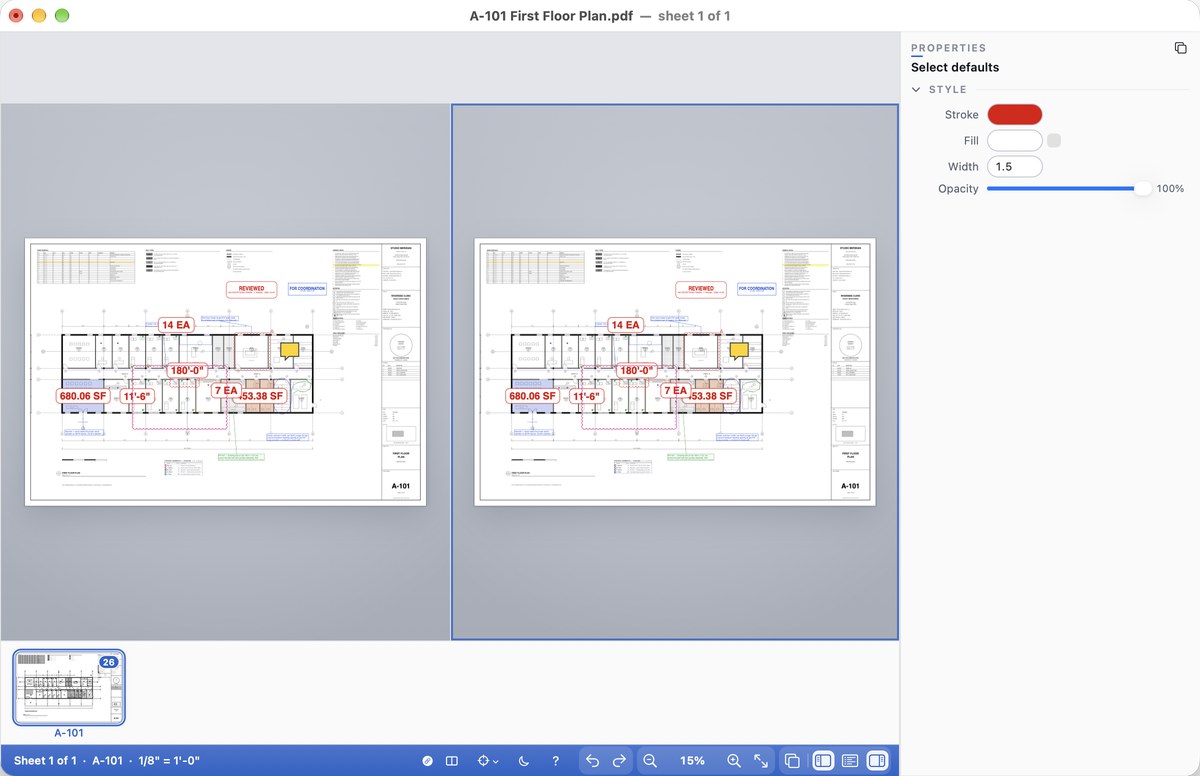Copy style using the Properties panel copy icon
This screenshot has width=1200, height=776.
tap(1180, 48)
